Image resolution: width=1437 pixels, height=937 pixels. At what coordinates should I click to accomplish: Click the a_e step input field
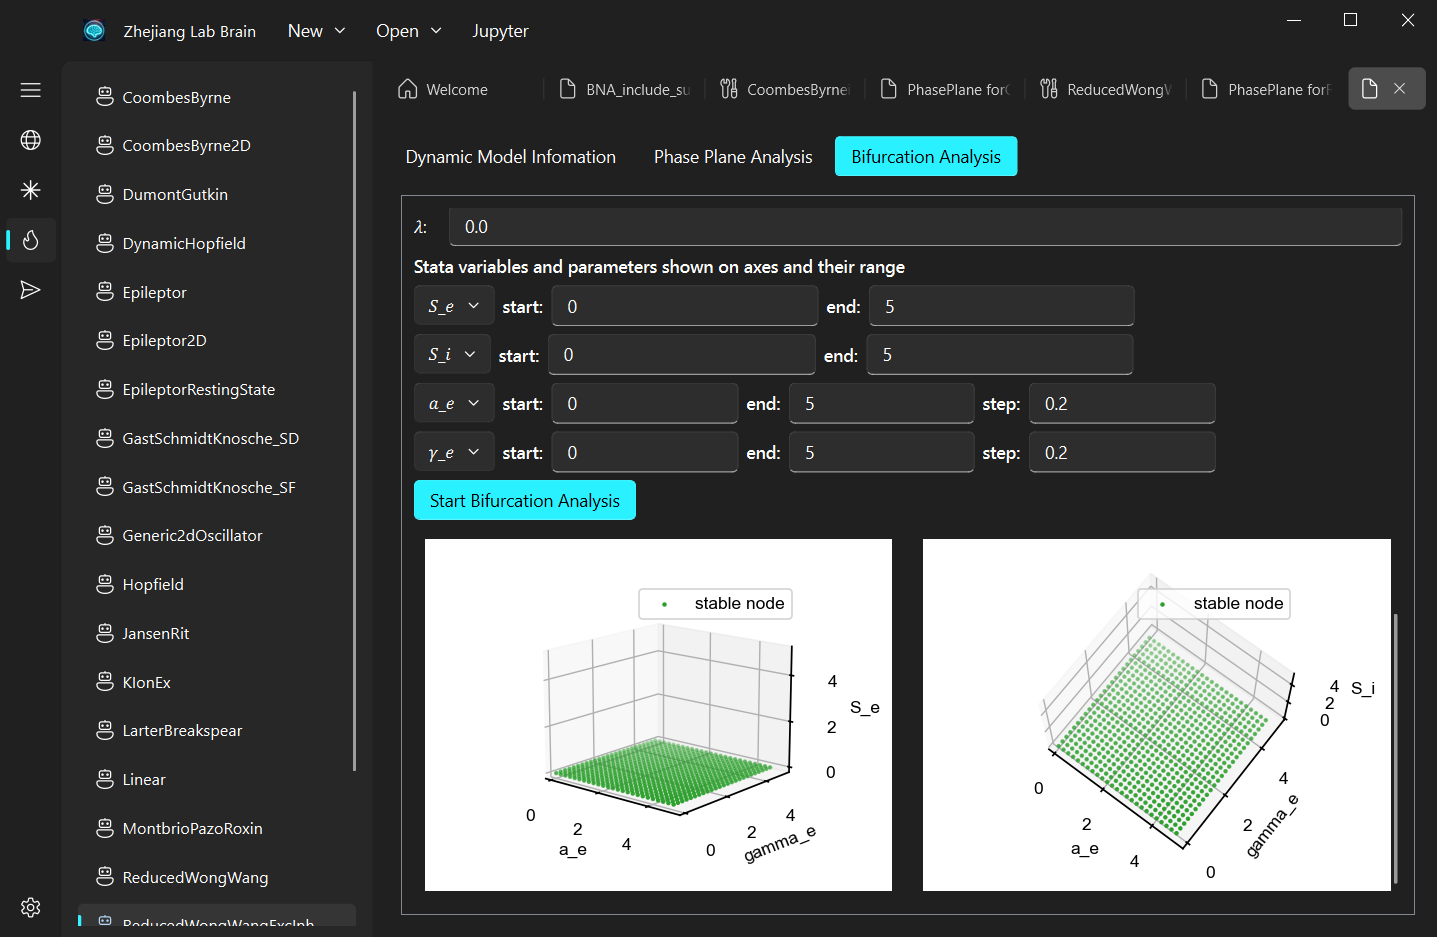point(1122,403)
